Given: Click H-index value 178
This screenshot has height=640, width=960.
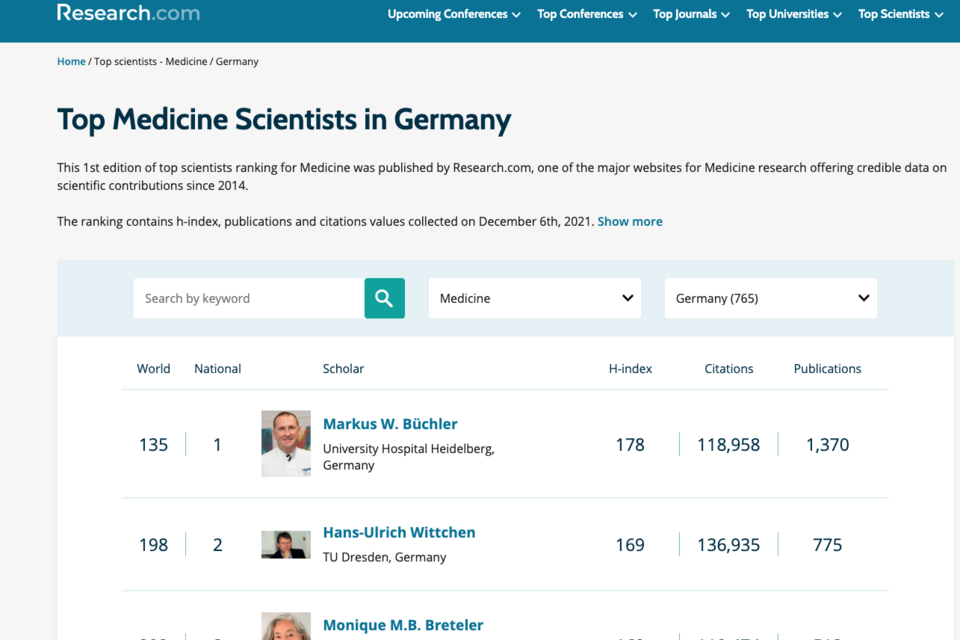Looking at the screenshot, I should click(x=630, y=445).
